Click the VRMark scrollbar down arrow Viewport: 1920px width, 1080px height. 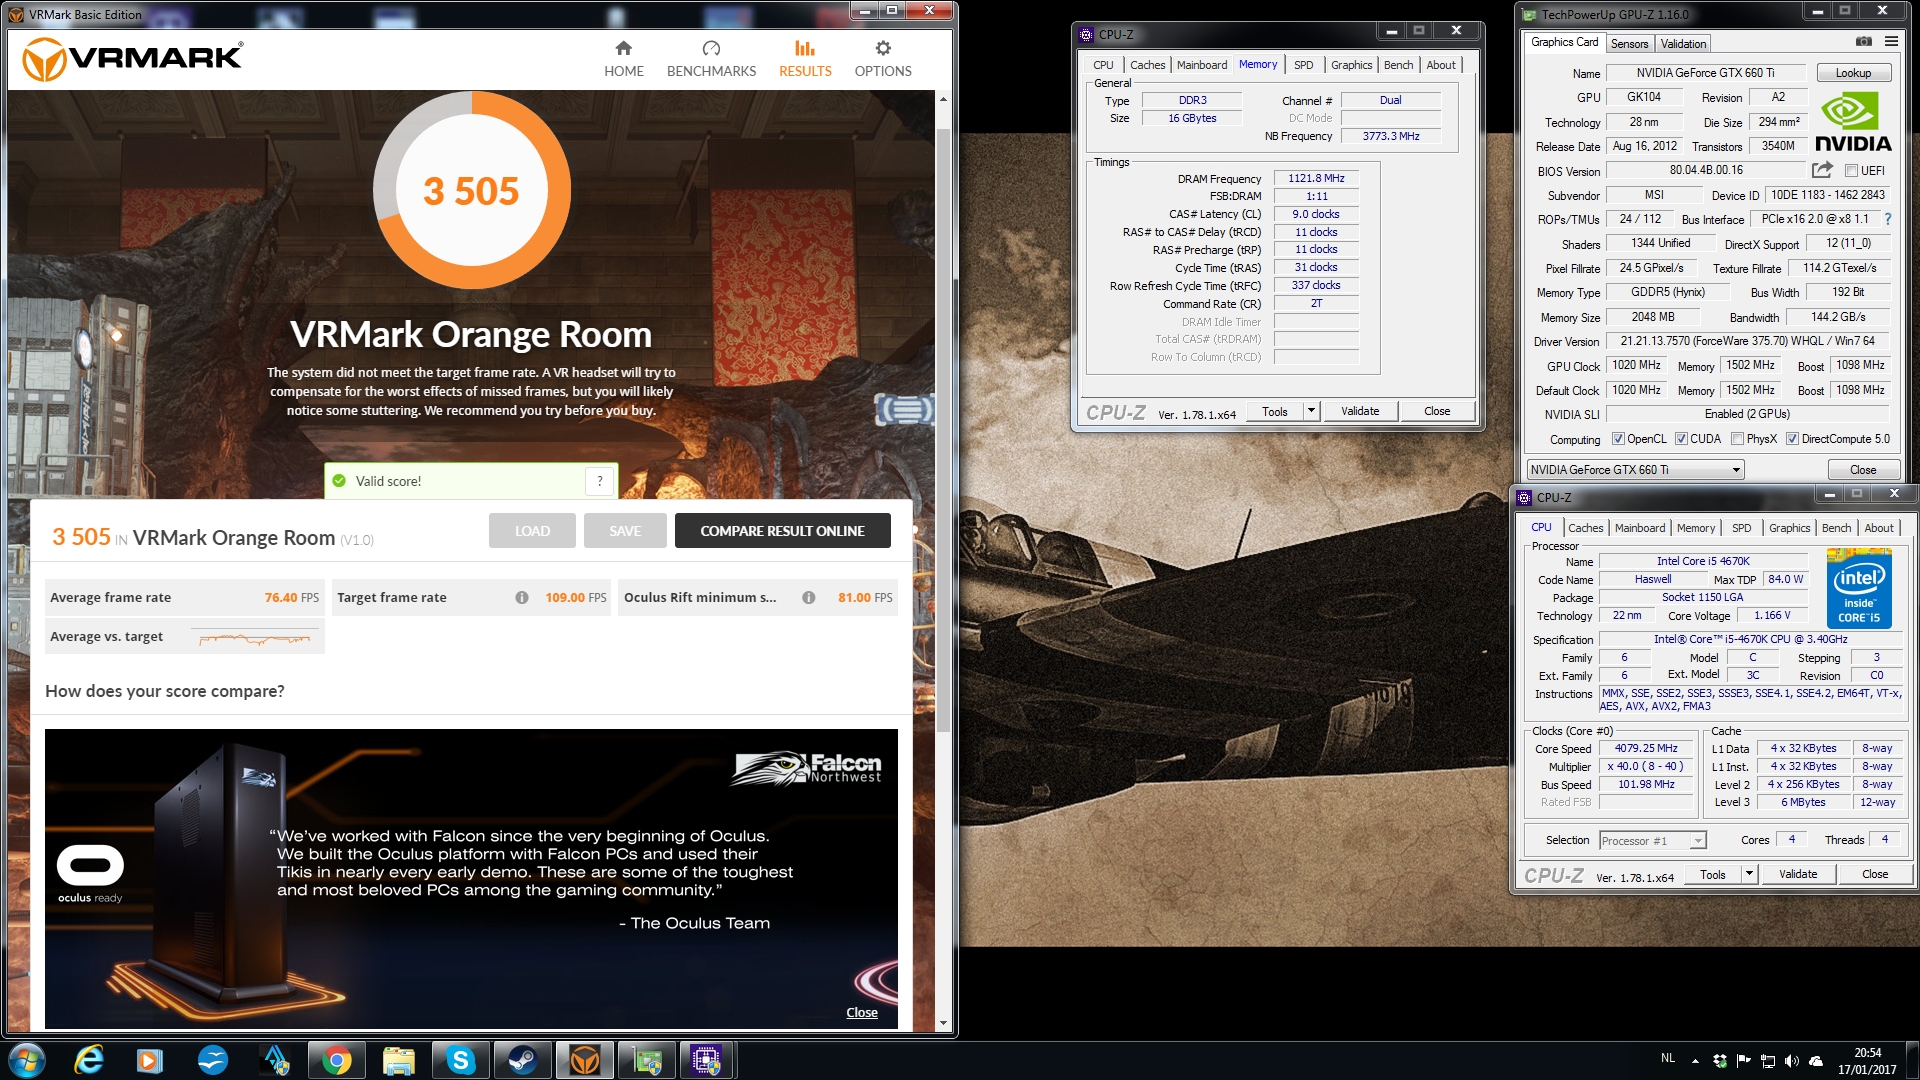[943, 1023]
